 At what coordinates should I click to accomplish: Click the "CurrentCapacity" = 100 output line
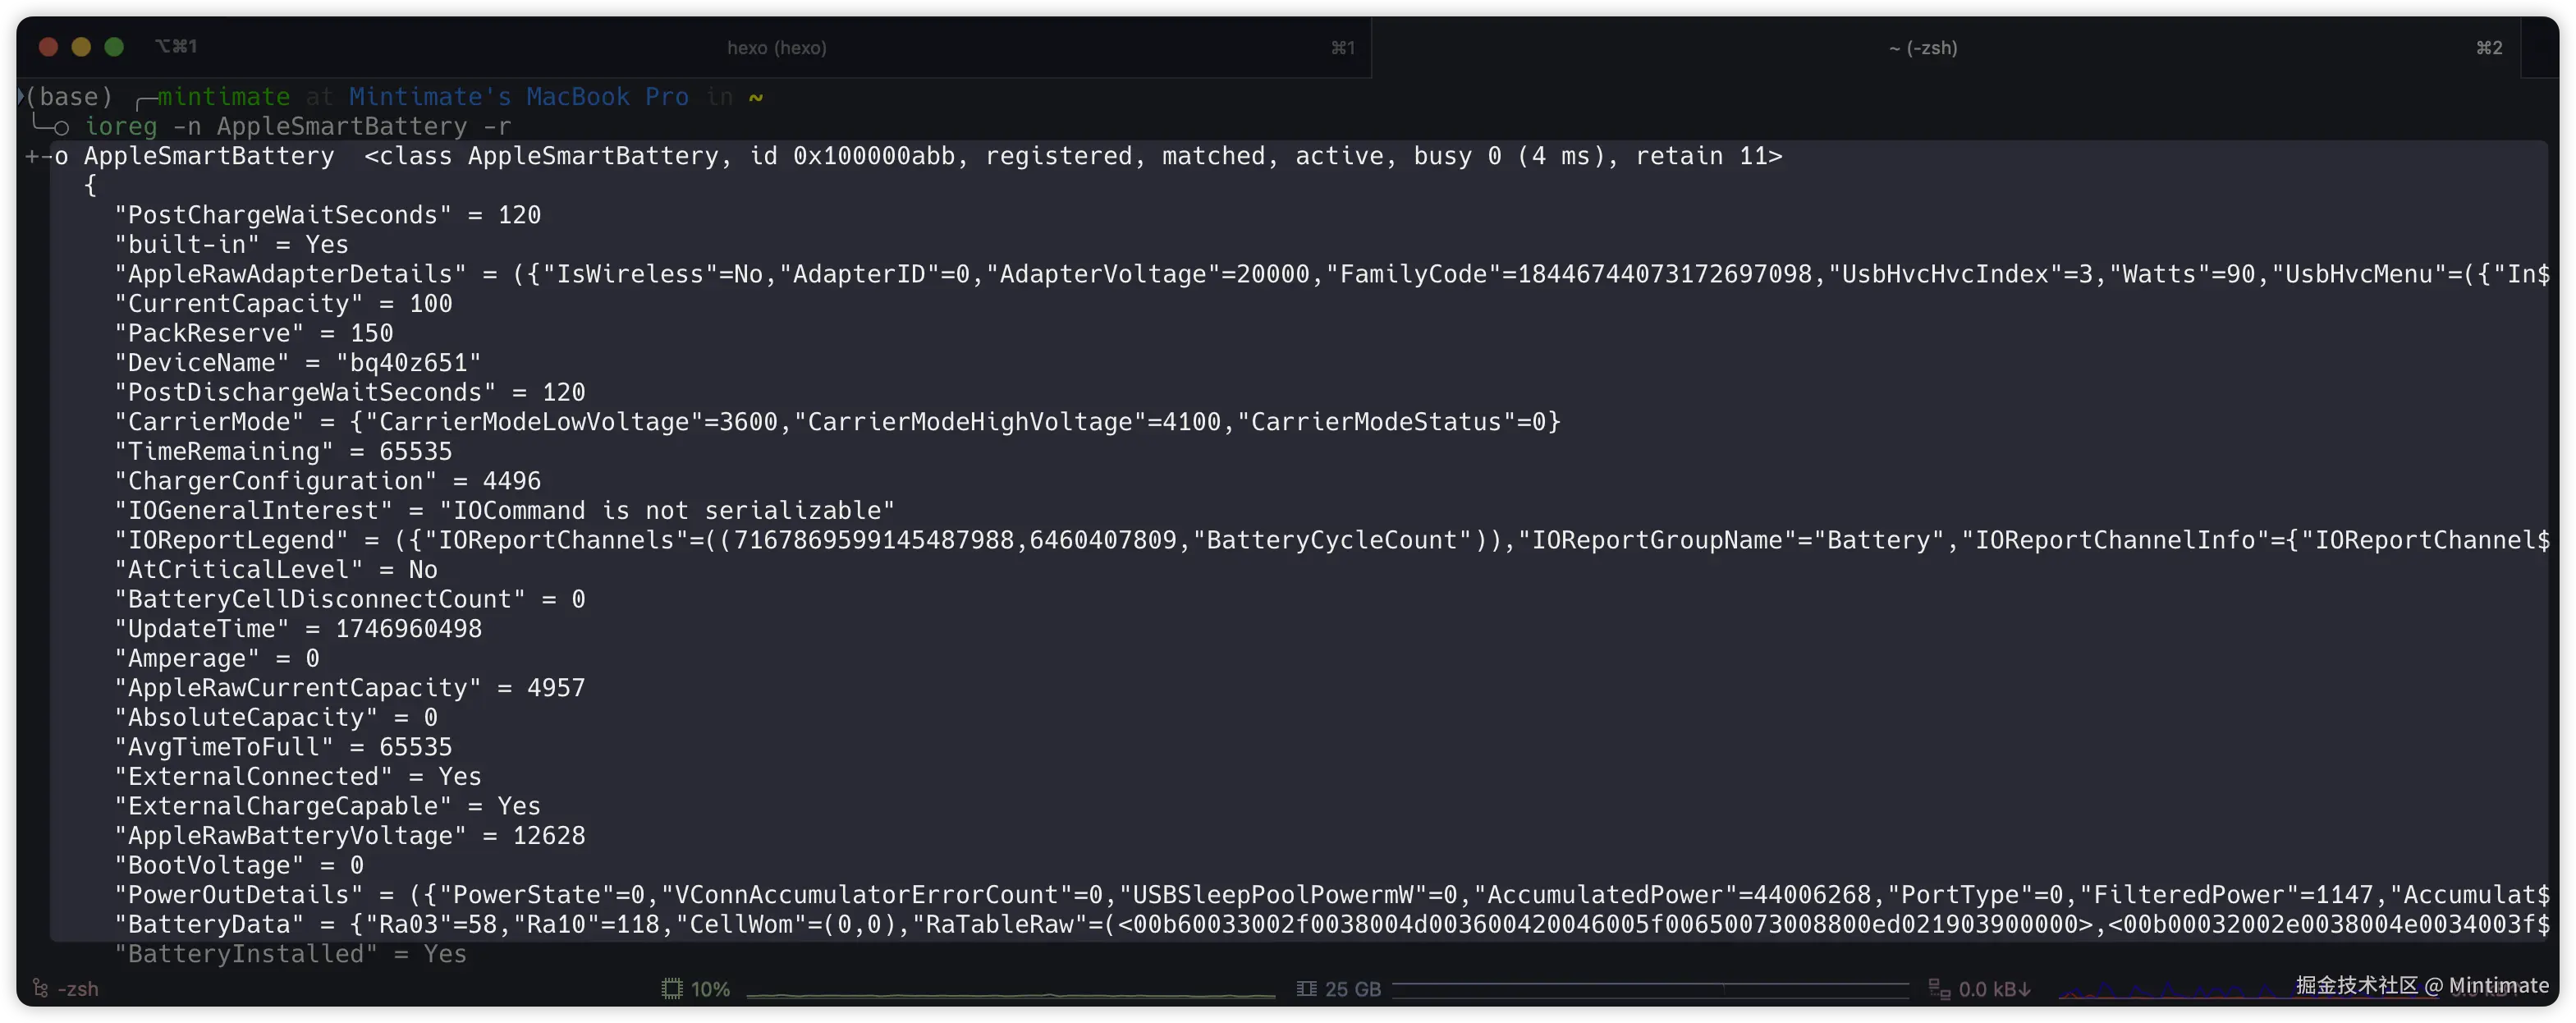coord(283,303)
